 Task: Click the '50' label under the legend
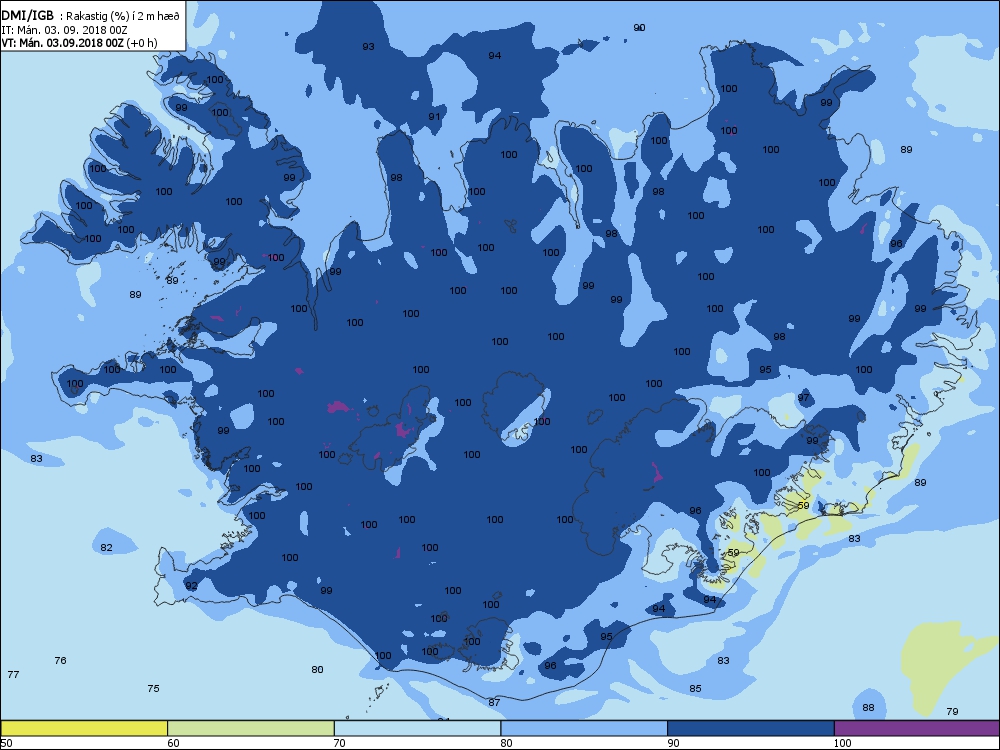click(6, 743)
